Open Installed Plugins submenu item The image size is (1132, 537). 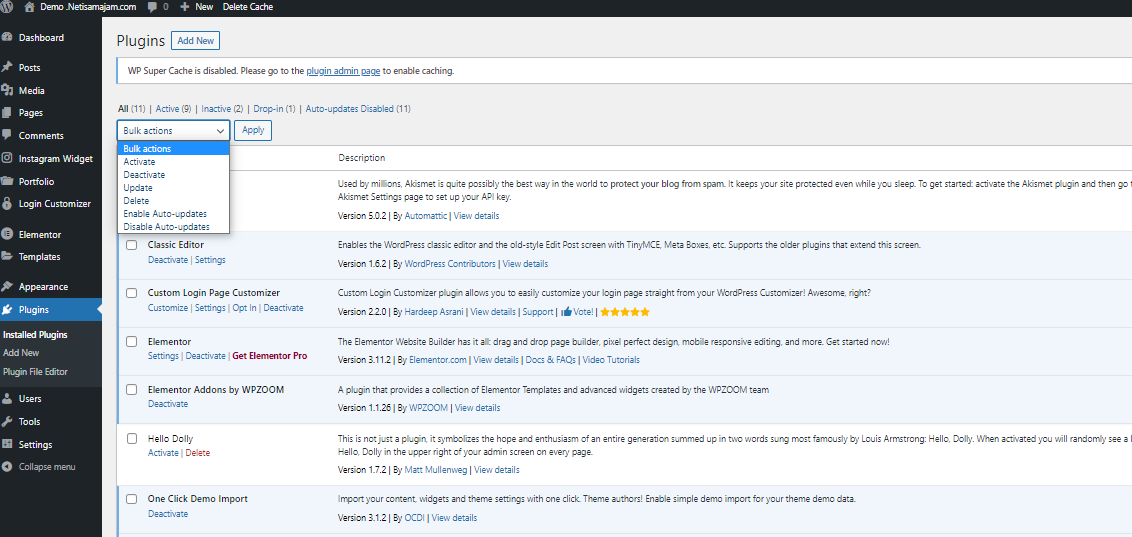click(35, 335)
